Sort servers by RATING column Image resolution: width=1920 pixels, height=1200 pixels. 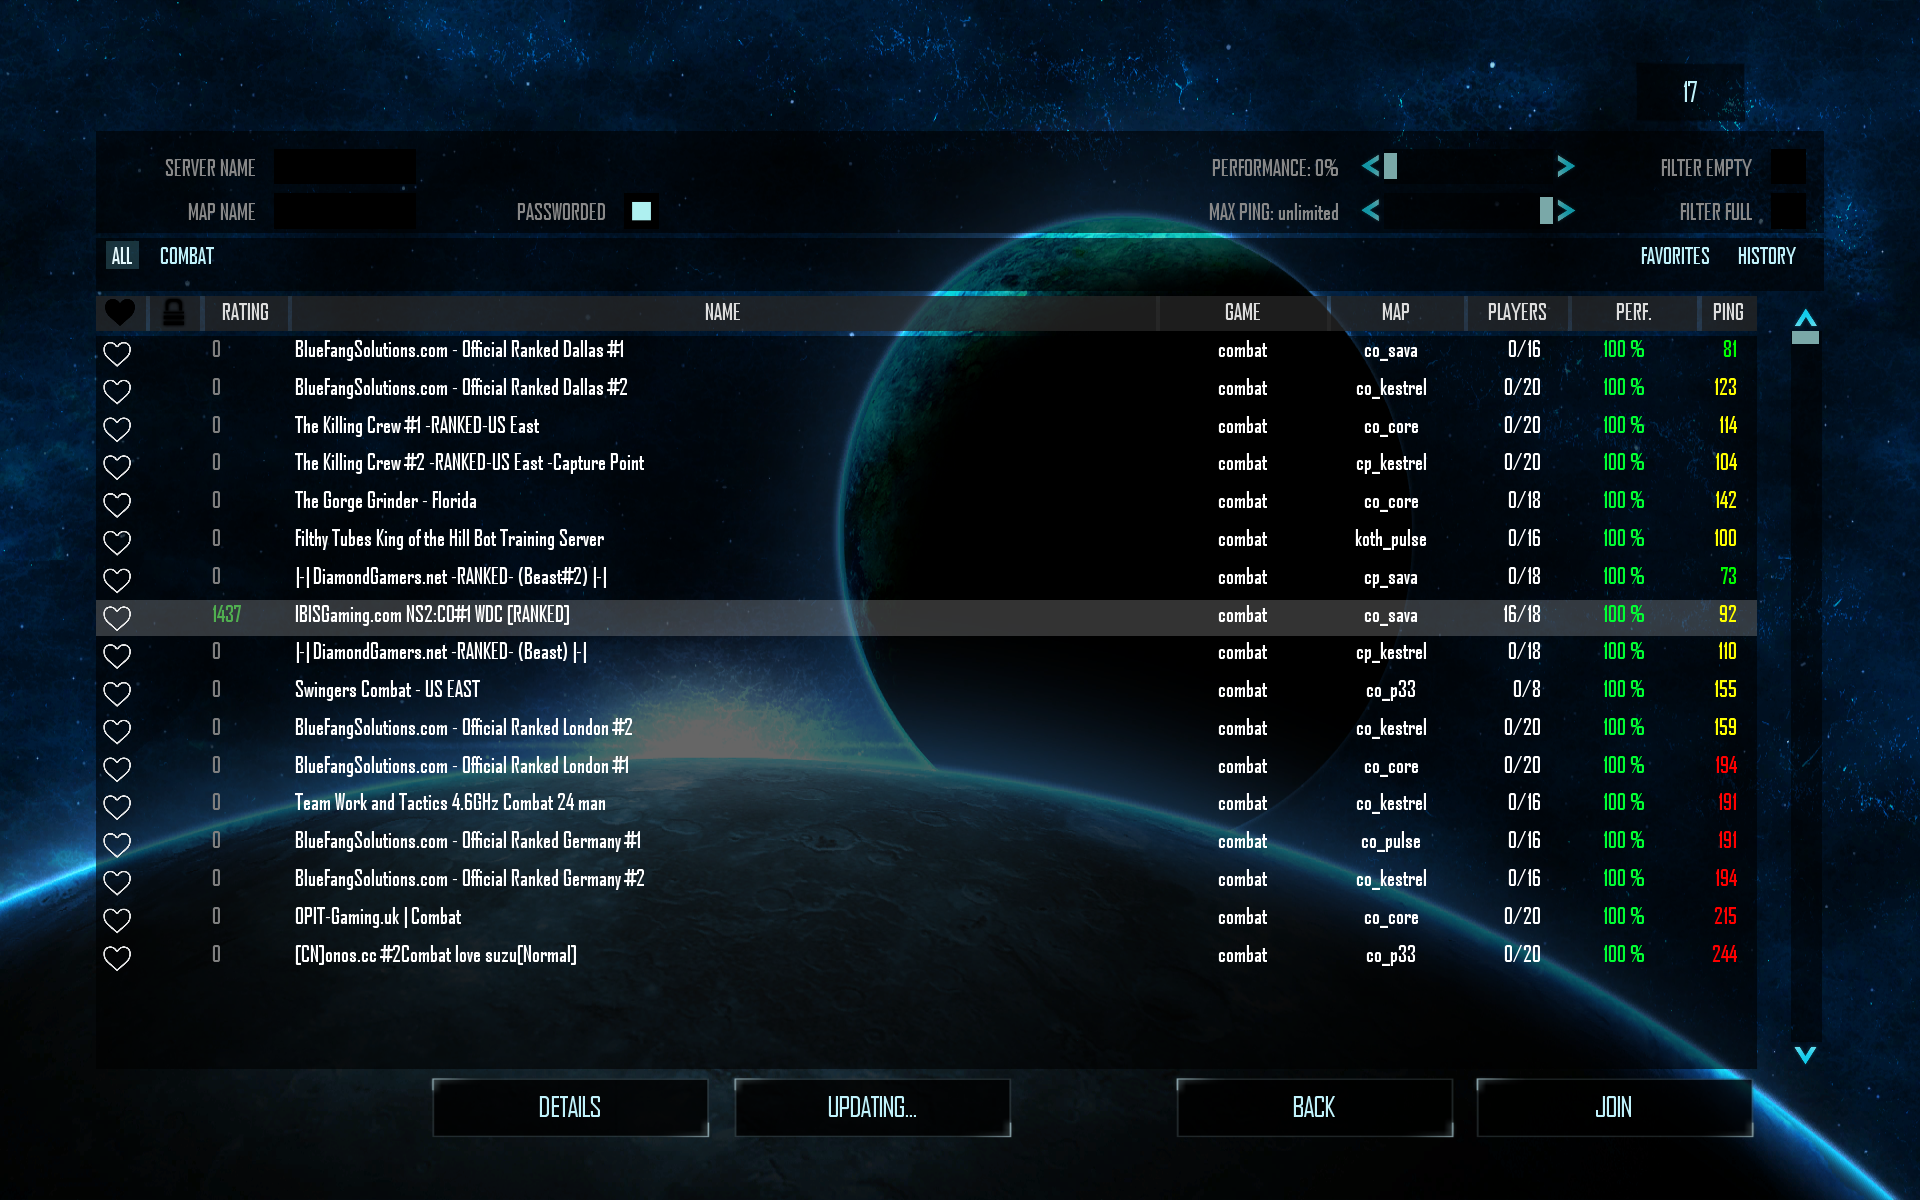click(x=245, y=313)
